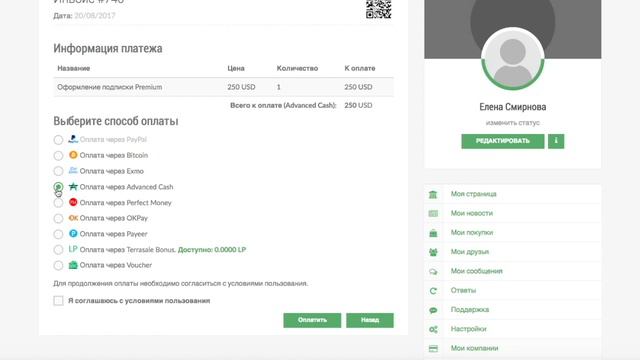This screenshot has width=640, height=360.
Task: Select Voucher payment radio button
Action: click(58, 265)
